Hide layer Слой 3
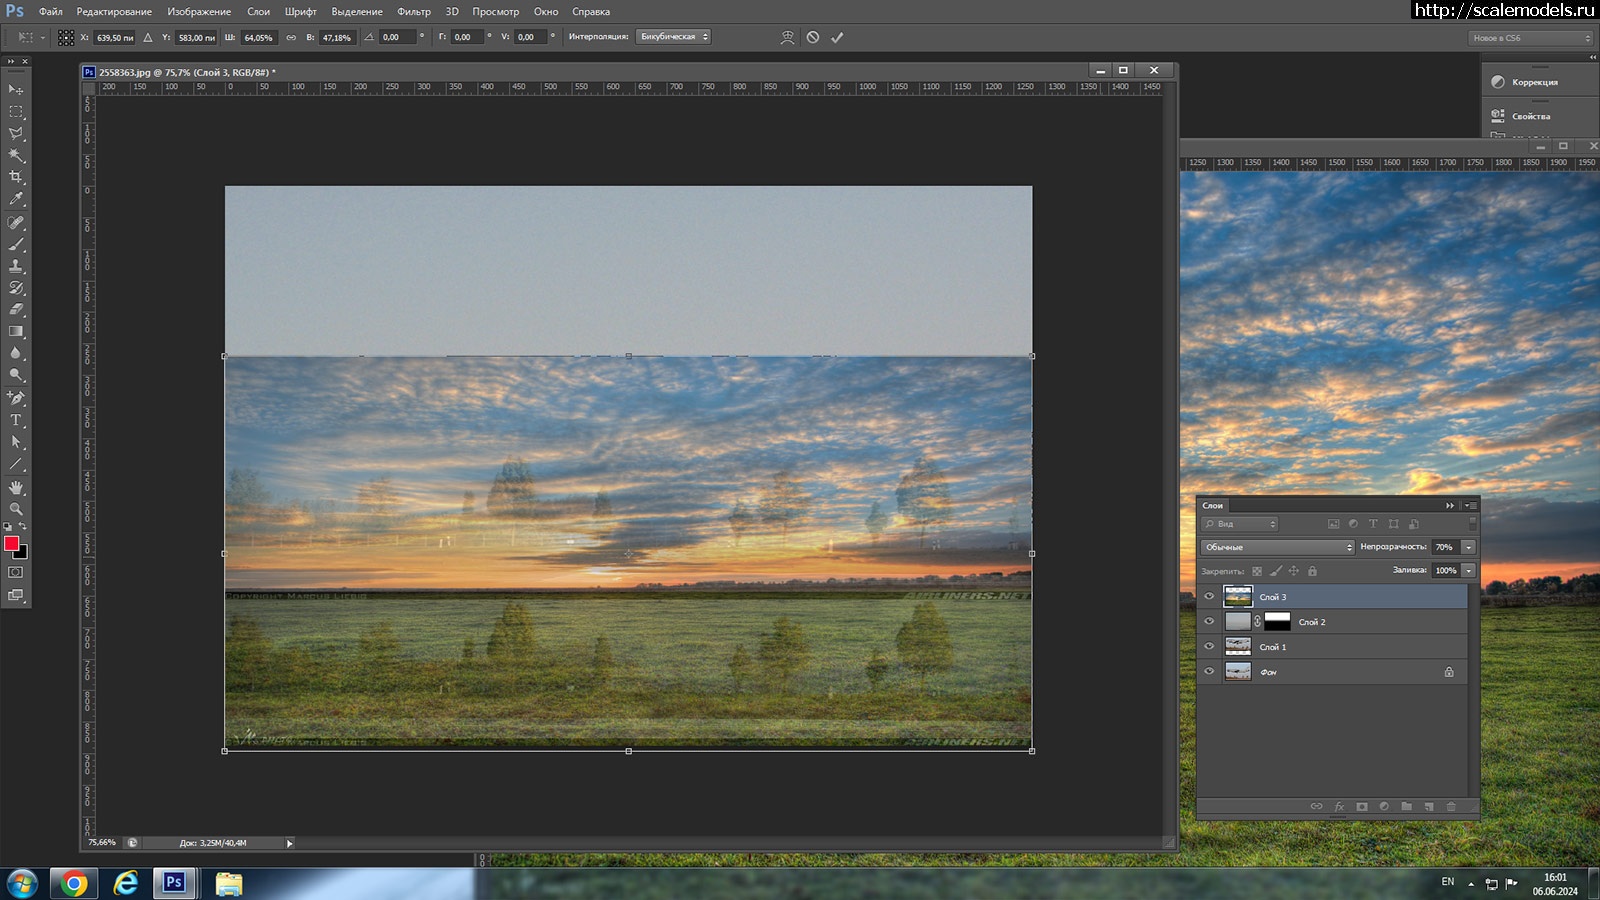Image resolution: width=1600 pixels, height=900 pixels. (x=1209, y=597)
